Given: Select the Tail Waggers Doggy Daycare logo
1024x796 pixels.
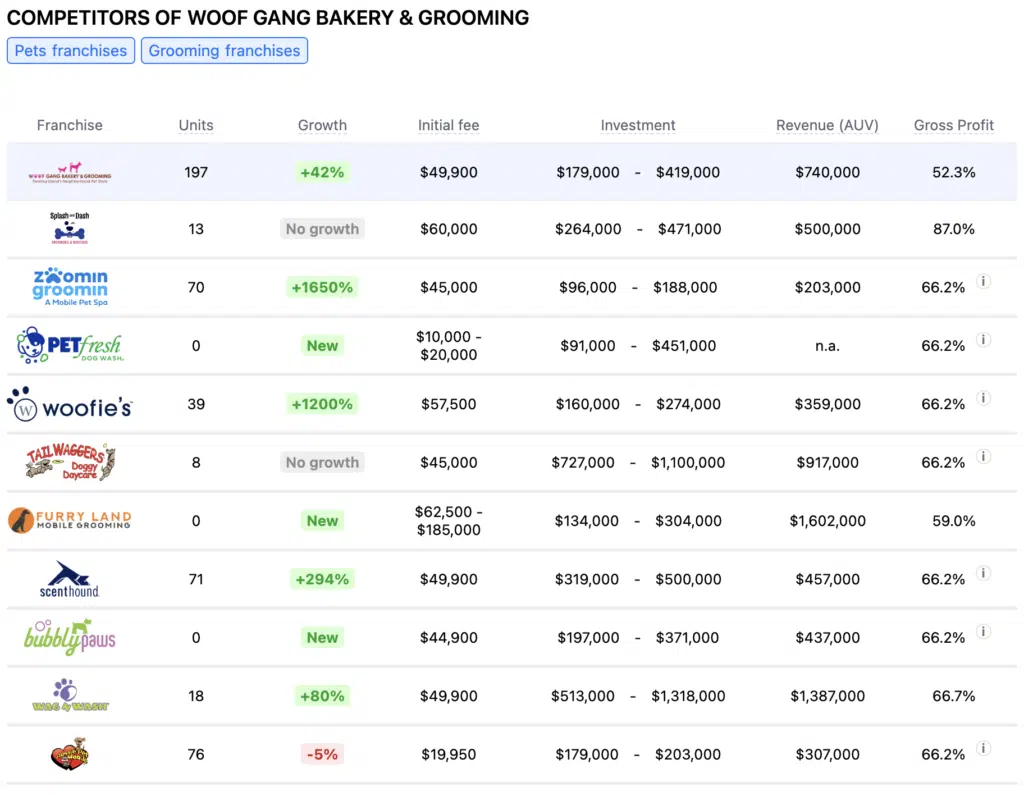Looking at the screenshot, I should click(69, 462).
